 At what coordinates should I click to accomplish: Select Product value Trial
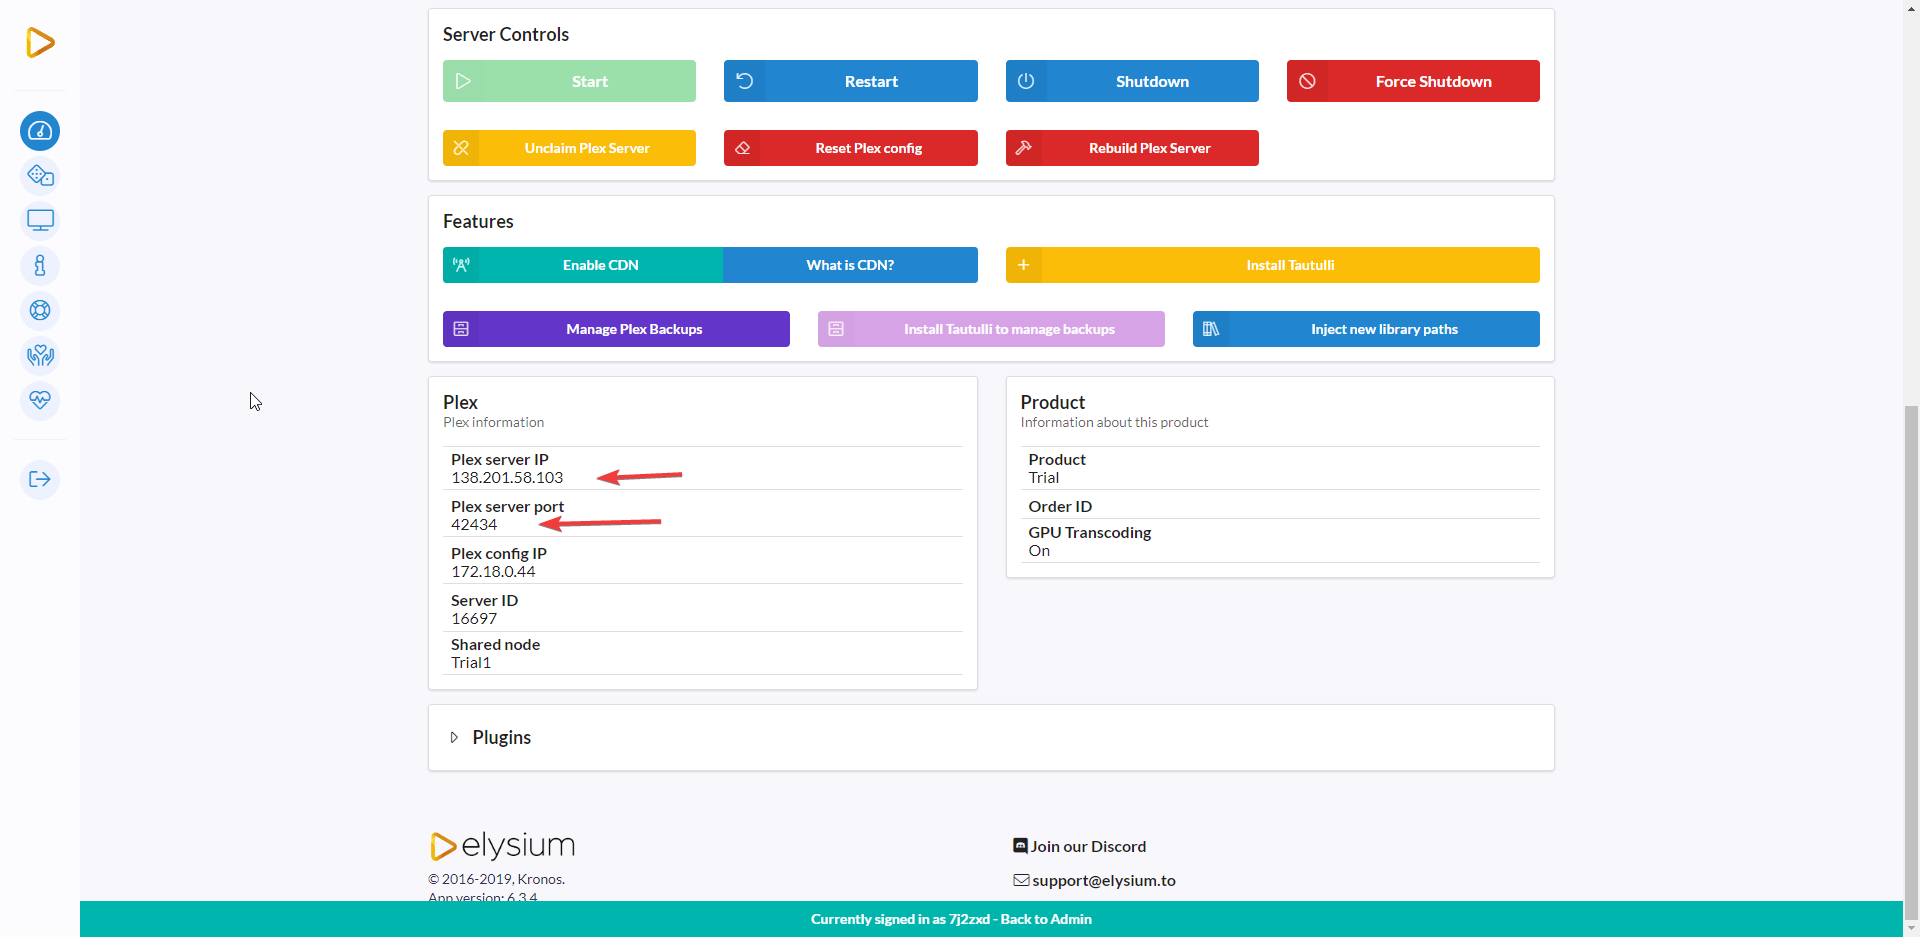(1044, 478)
